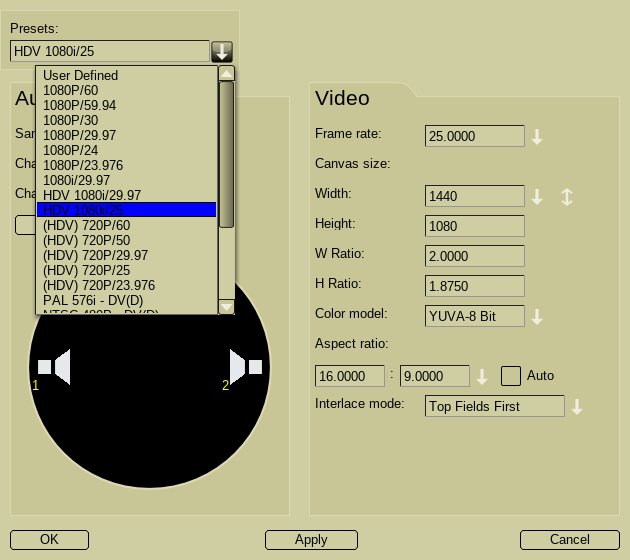Choose the (HDV) 720P/50 preset
Screen dimensions: 630x560
click(87, 240)
